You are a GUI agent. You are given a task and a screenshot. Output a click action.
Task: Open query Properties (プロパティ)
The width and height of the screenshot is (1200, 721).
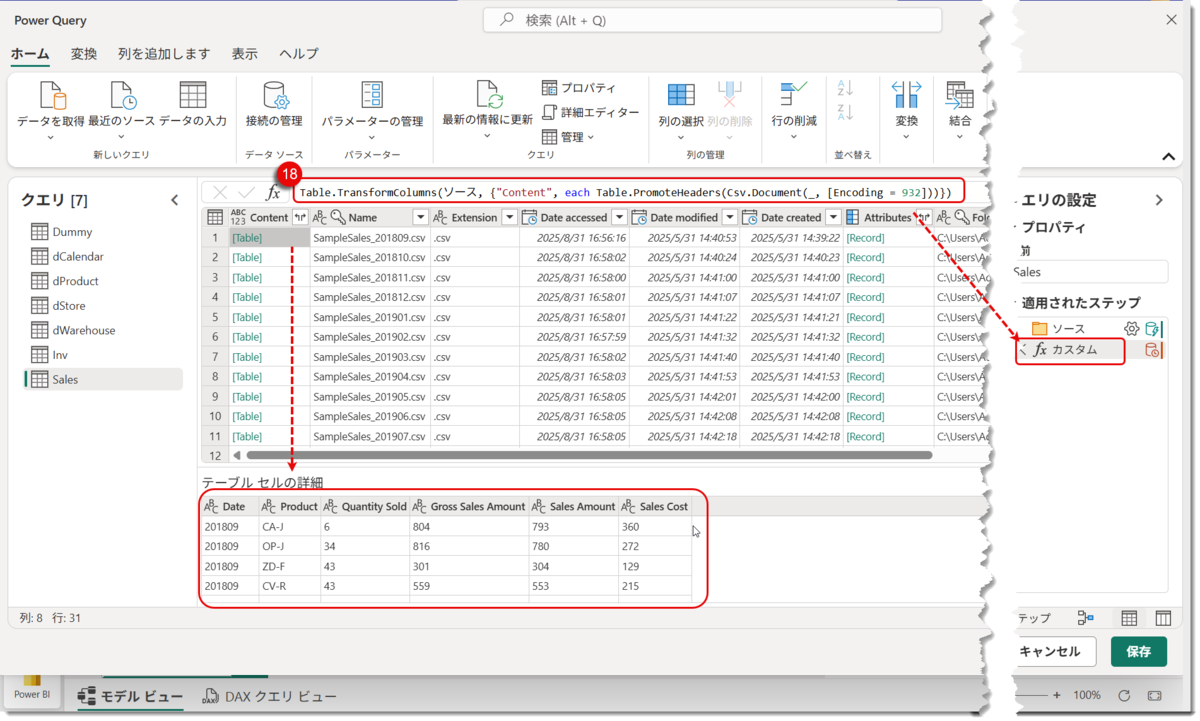pyautogui.click(x=579, y=88)
